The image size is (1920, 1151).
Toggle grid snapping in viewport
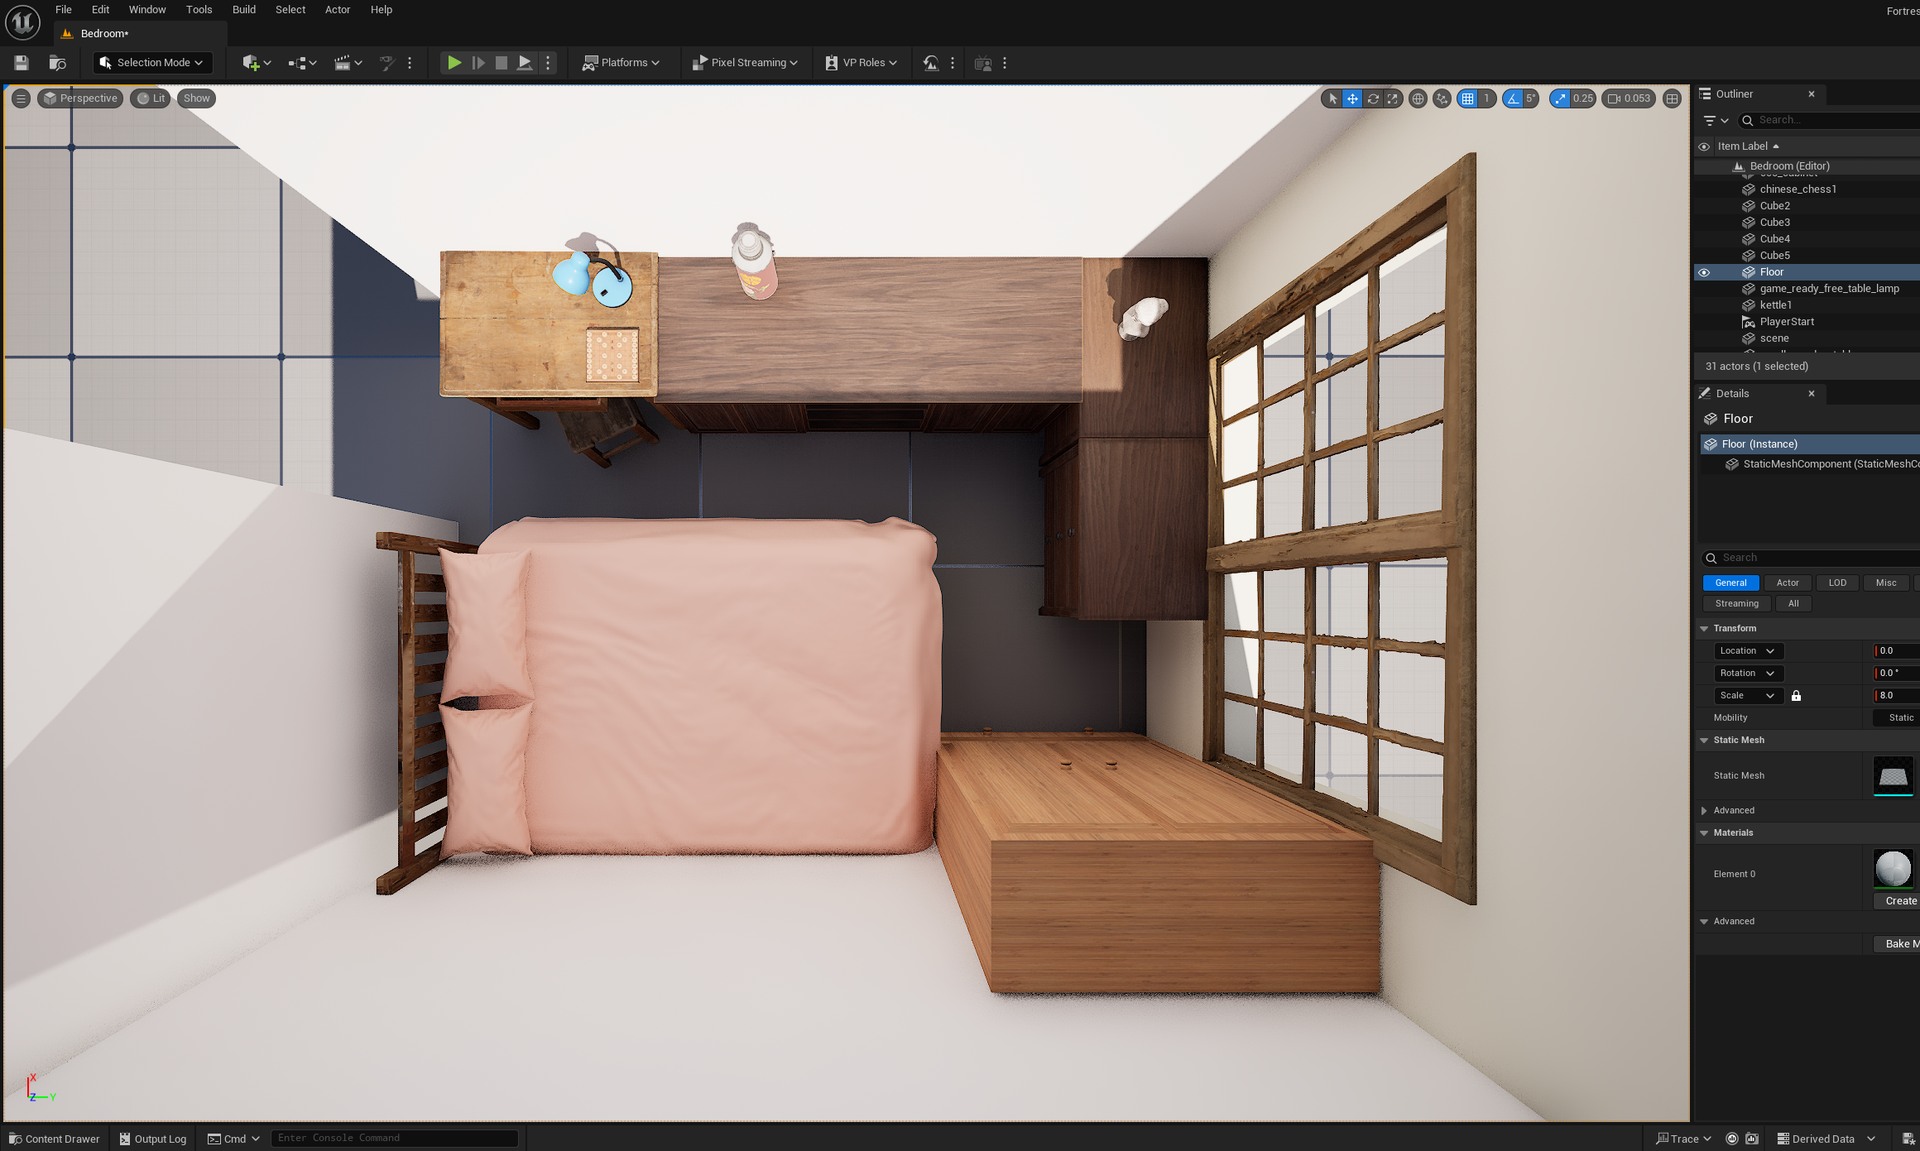click(1467, 98)
